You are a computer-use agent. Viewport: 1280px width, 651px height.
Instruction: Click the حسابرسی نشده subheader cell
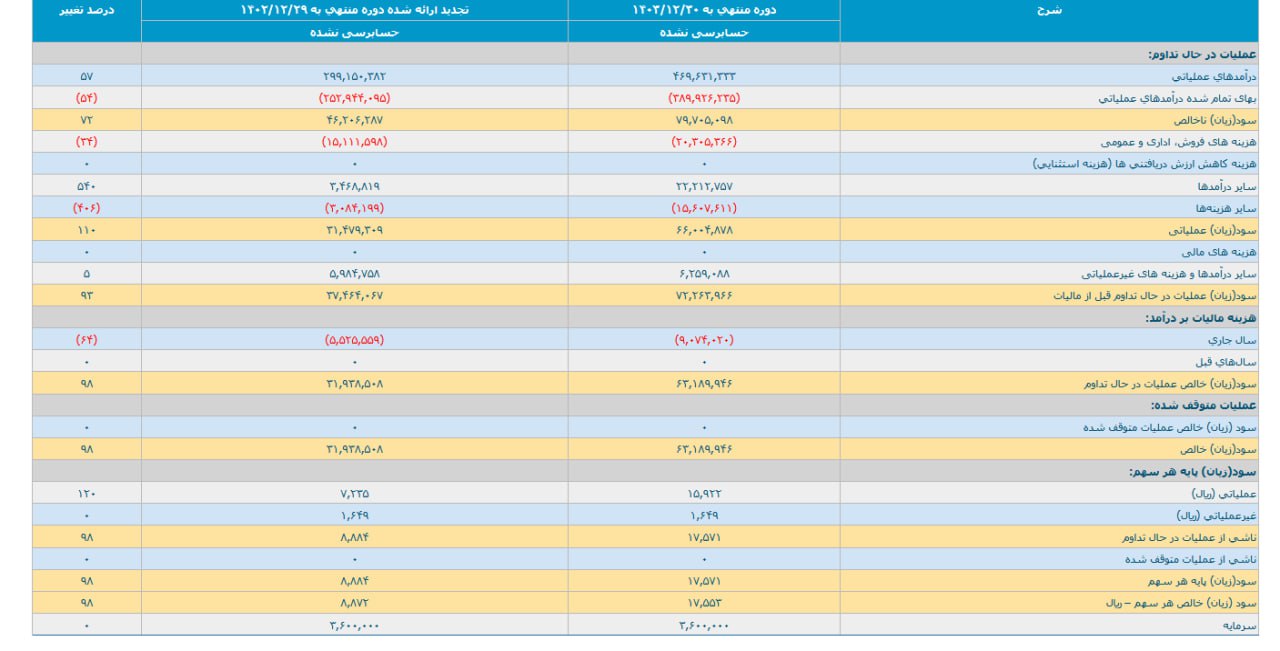(703, 32)
